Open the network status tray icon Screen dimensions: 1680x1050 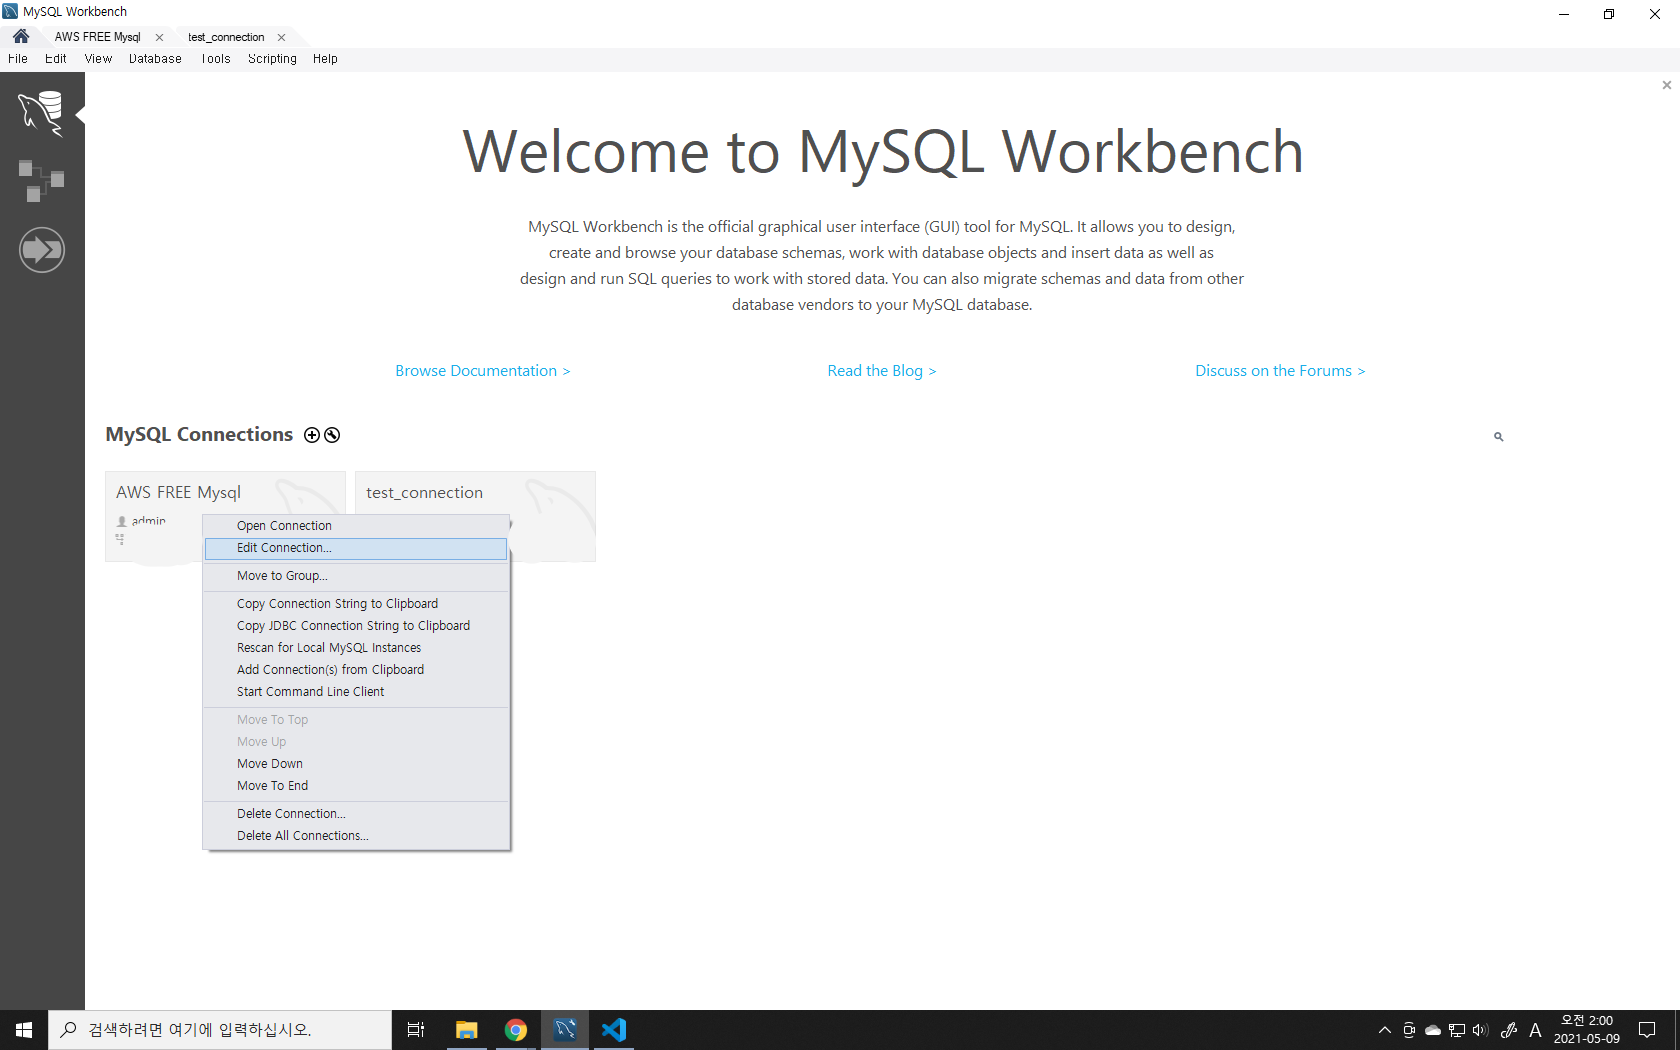click(x=1457, y=1030)
